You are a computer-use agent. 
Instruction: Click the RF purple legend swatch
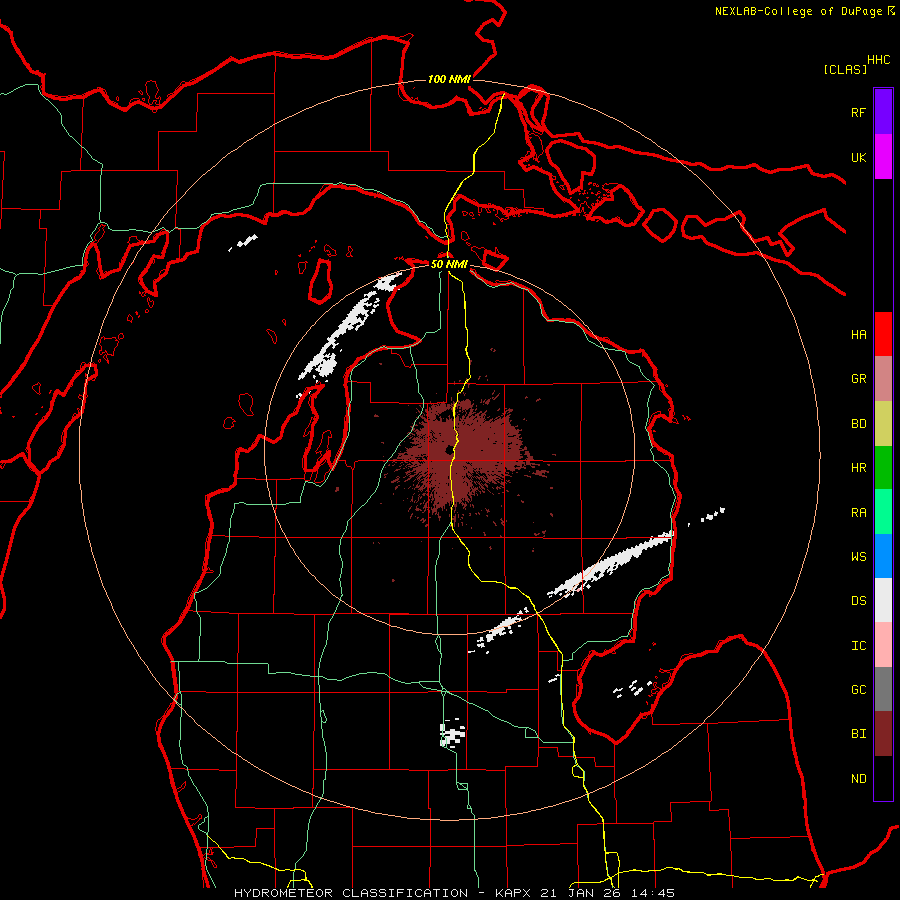(883, 112)
